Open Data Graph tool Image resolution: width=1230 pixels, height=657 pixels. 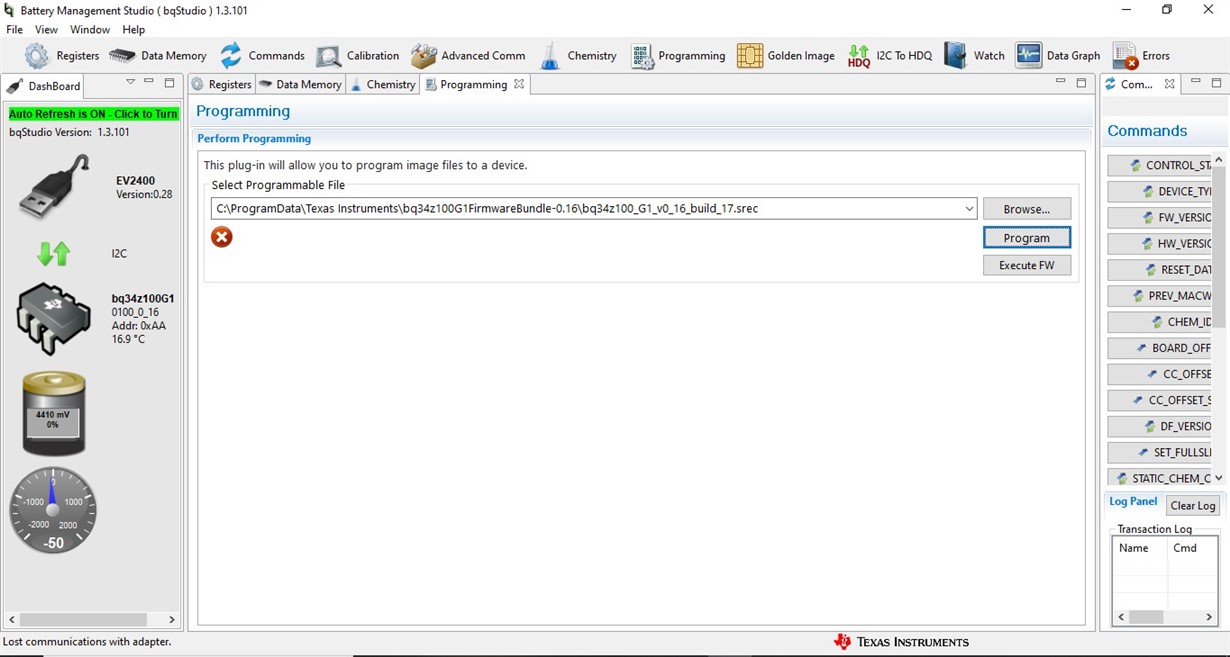[1058, 56]
